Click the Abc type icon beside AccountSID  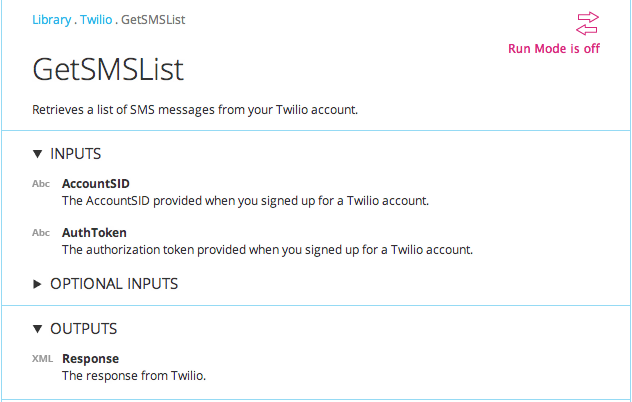41,184
